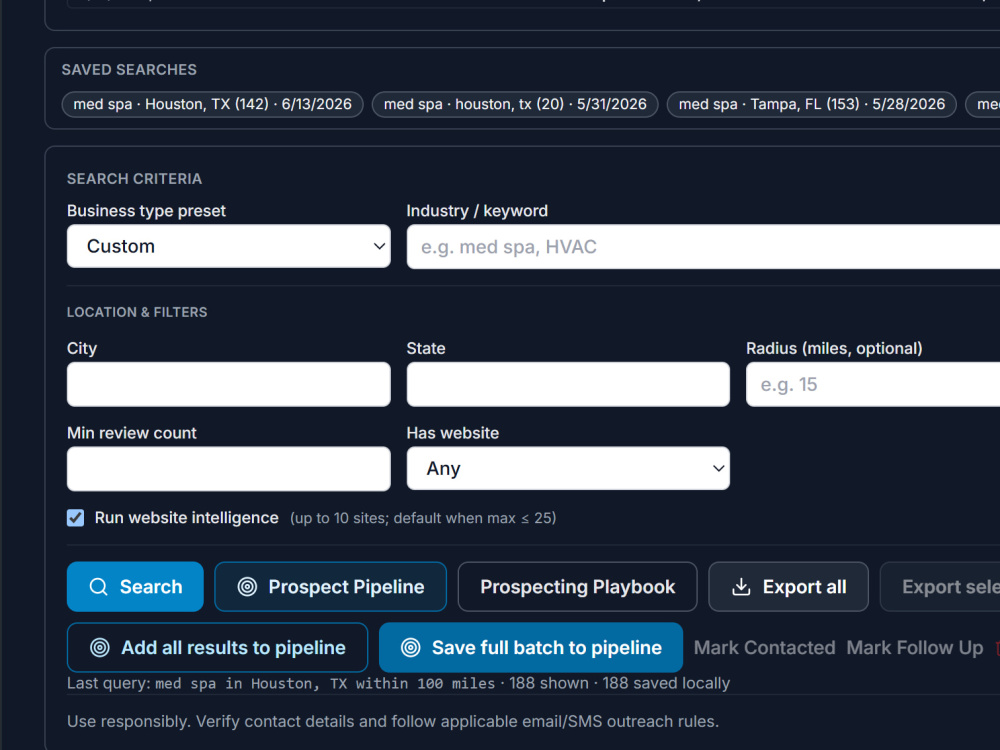Load saved search Tampa, FL (153)
This screenshot has width=1000, height=750.
811,105
